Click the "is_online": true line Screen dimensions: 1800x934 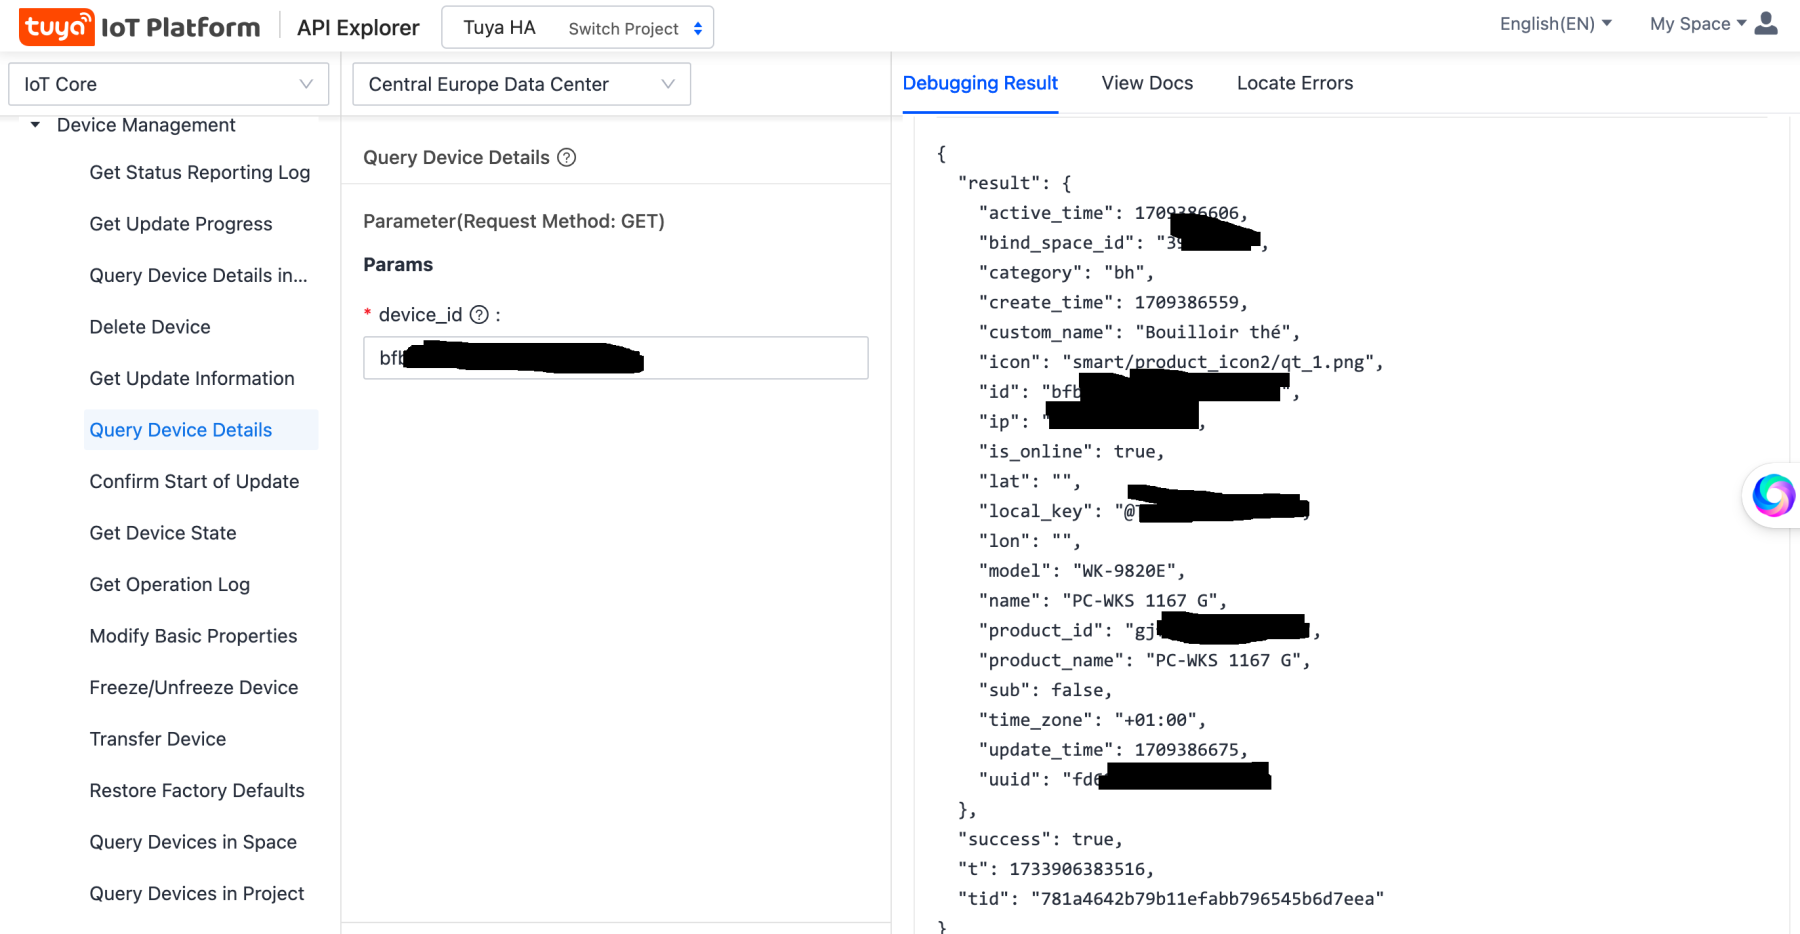[1072, 452]
